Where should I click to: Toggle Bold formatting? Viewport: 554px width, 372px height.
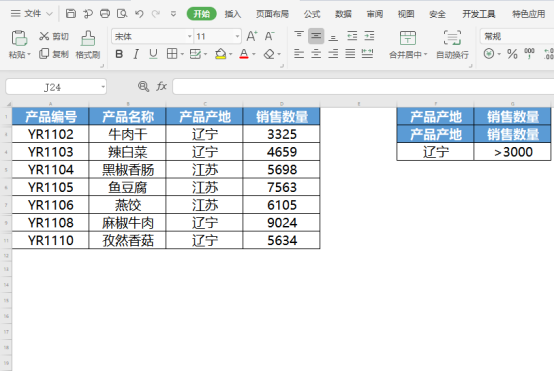(x=119, y=54)
